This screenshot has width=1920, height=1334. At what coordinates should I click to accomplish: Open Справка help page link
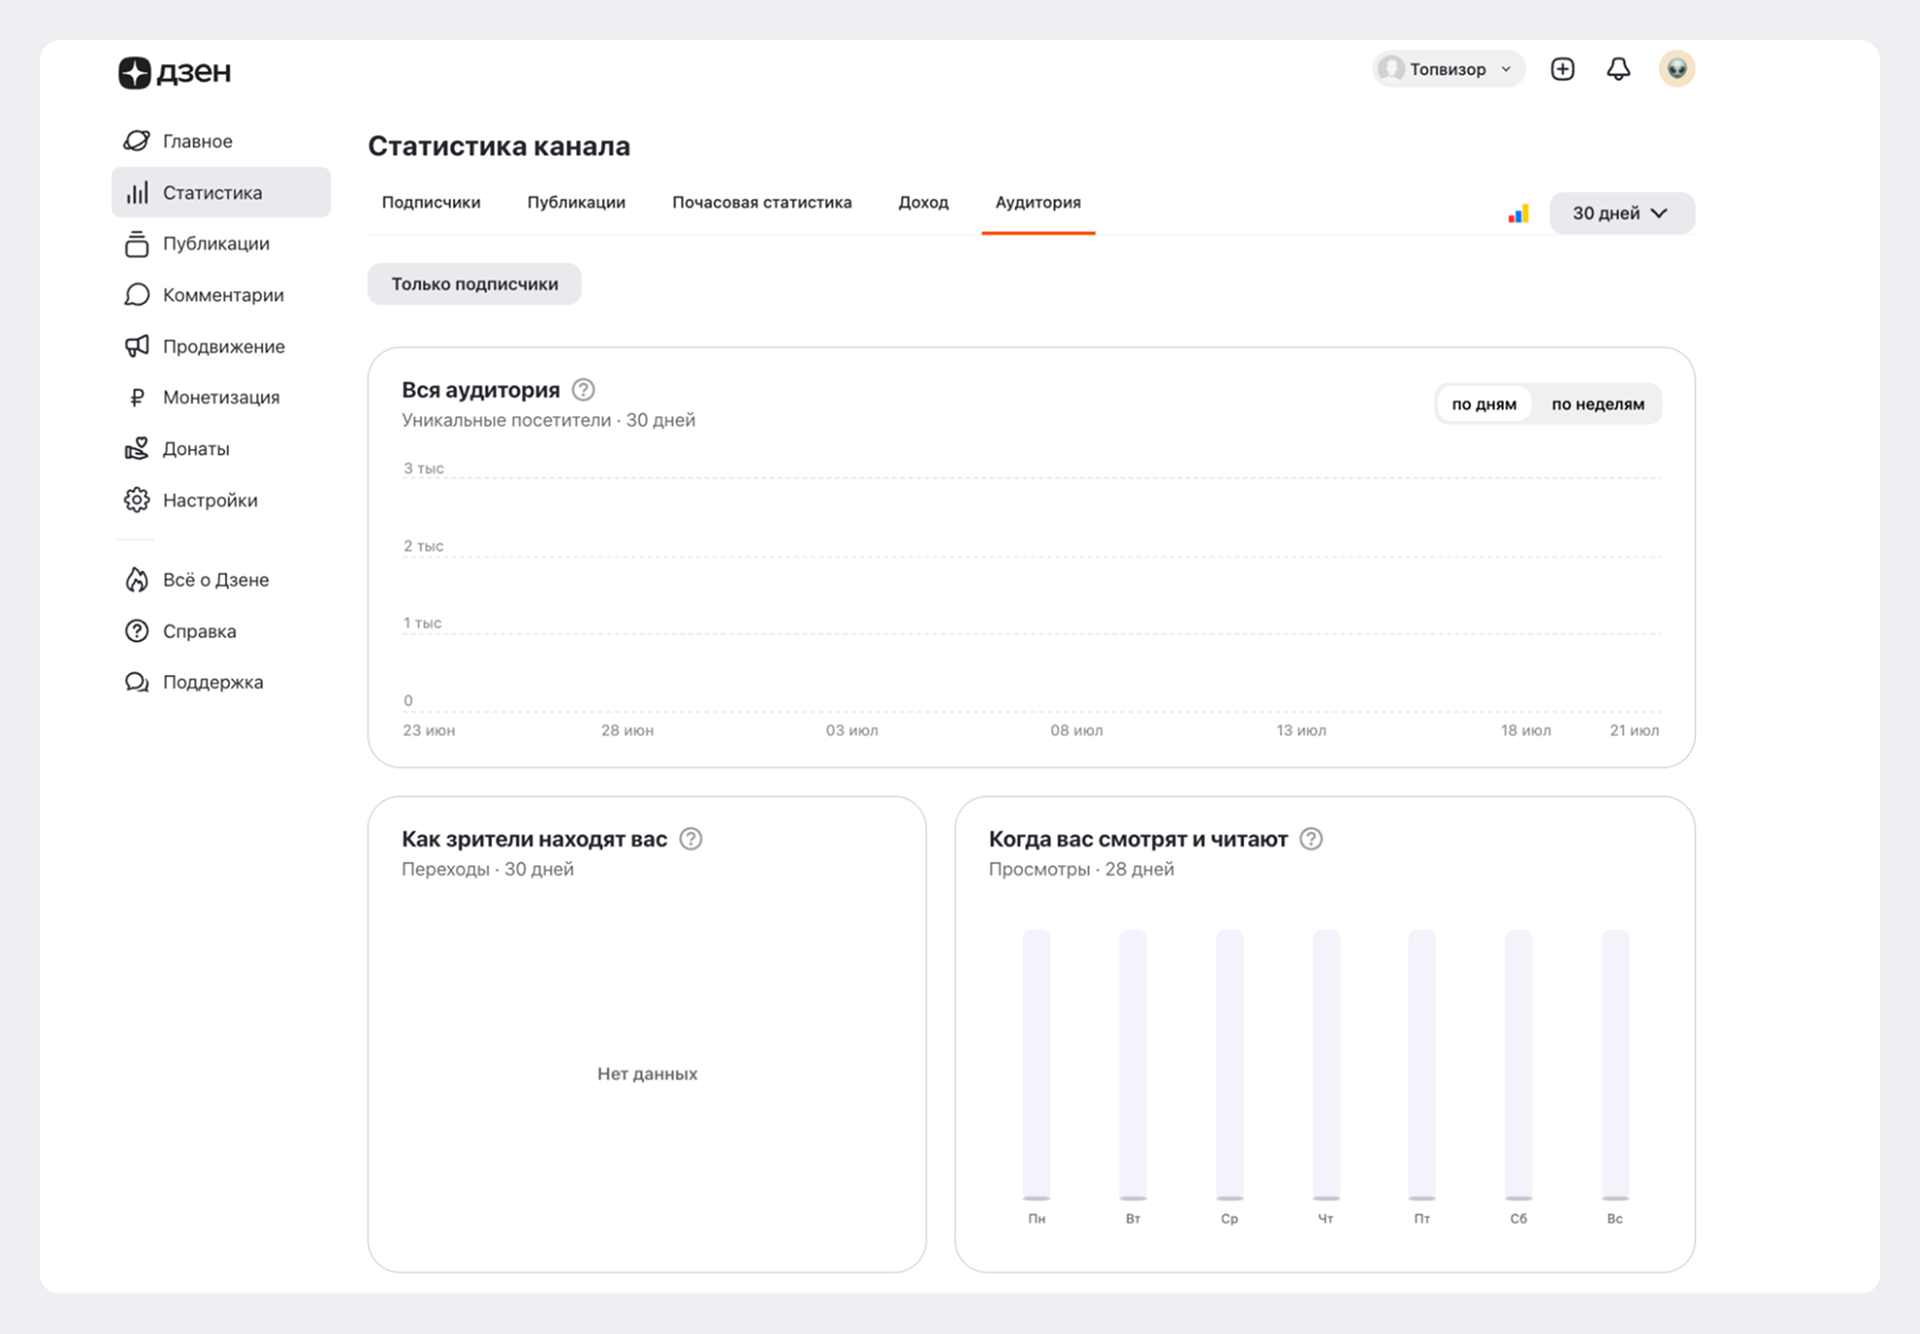click(x=199, y=631)
